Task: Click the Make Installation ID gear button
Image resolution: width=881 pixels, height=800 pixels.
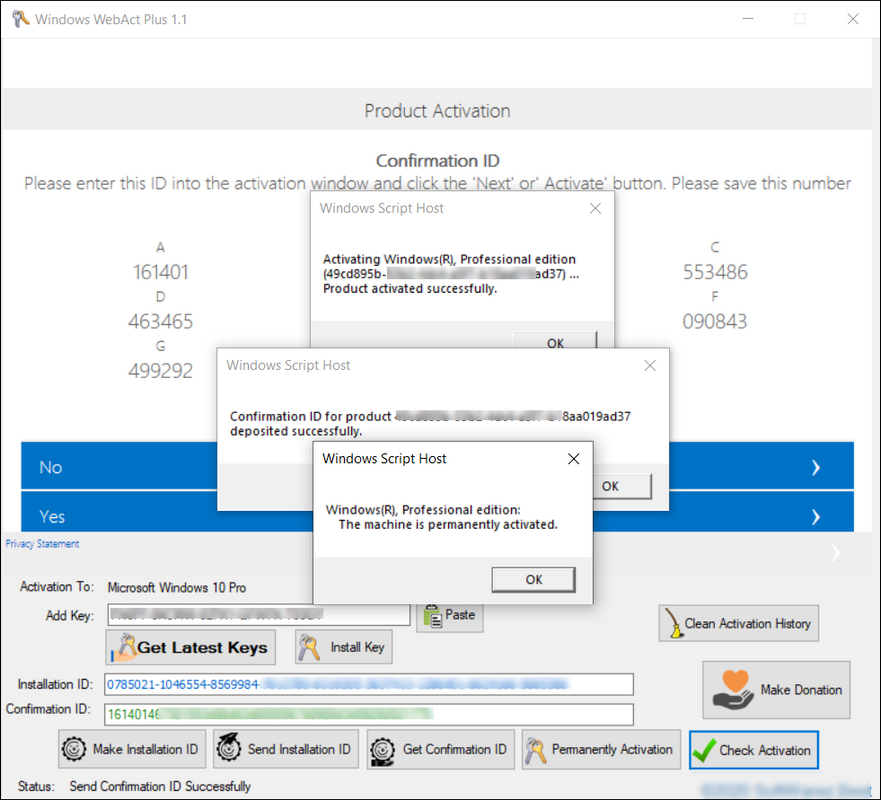Action: point(133,749)
